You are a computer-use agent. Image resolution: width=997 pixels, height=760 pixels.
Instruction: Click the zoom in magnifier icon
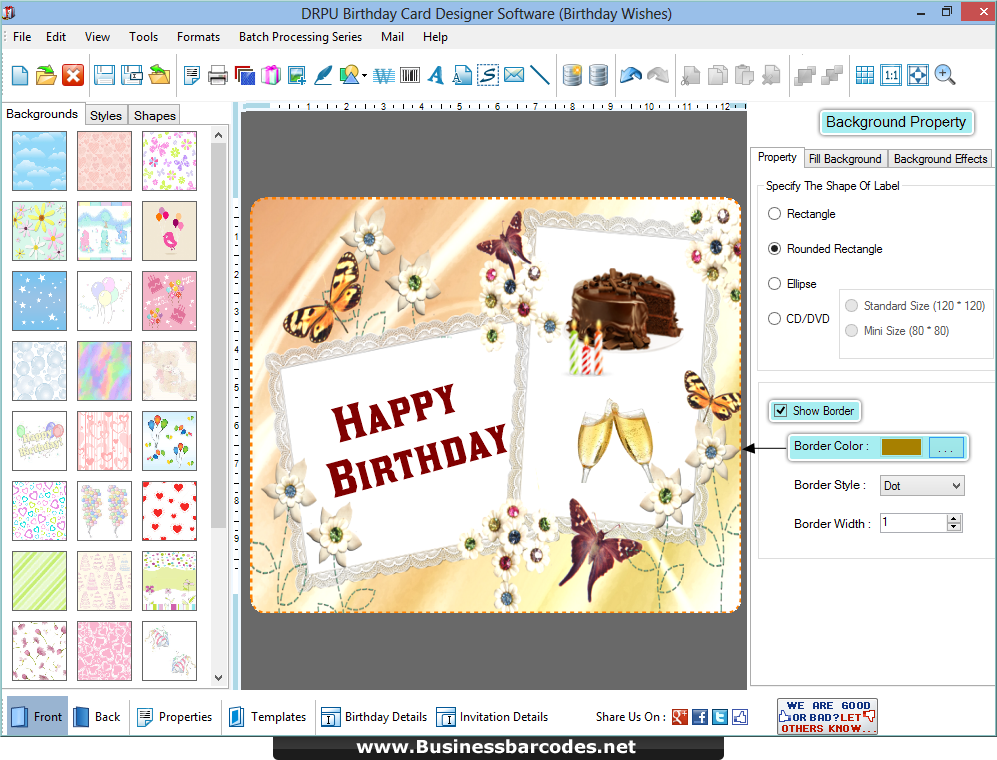945,76
